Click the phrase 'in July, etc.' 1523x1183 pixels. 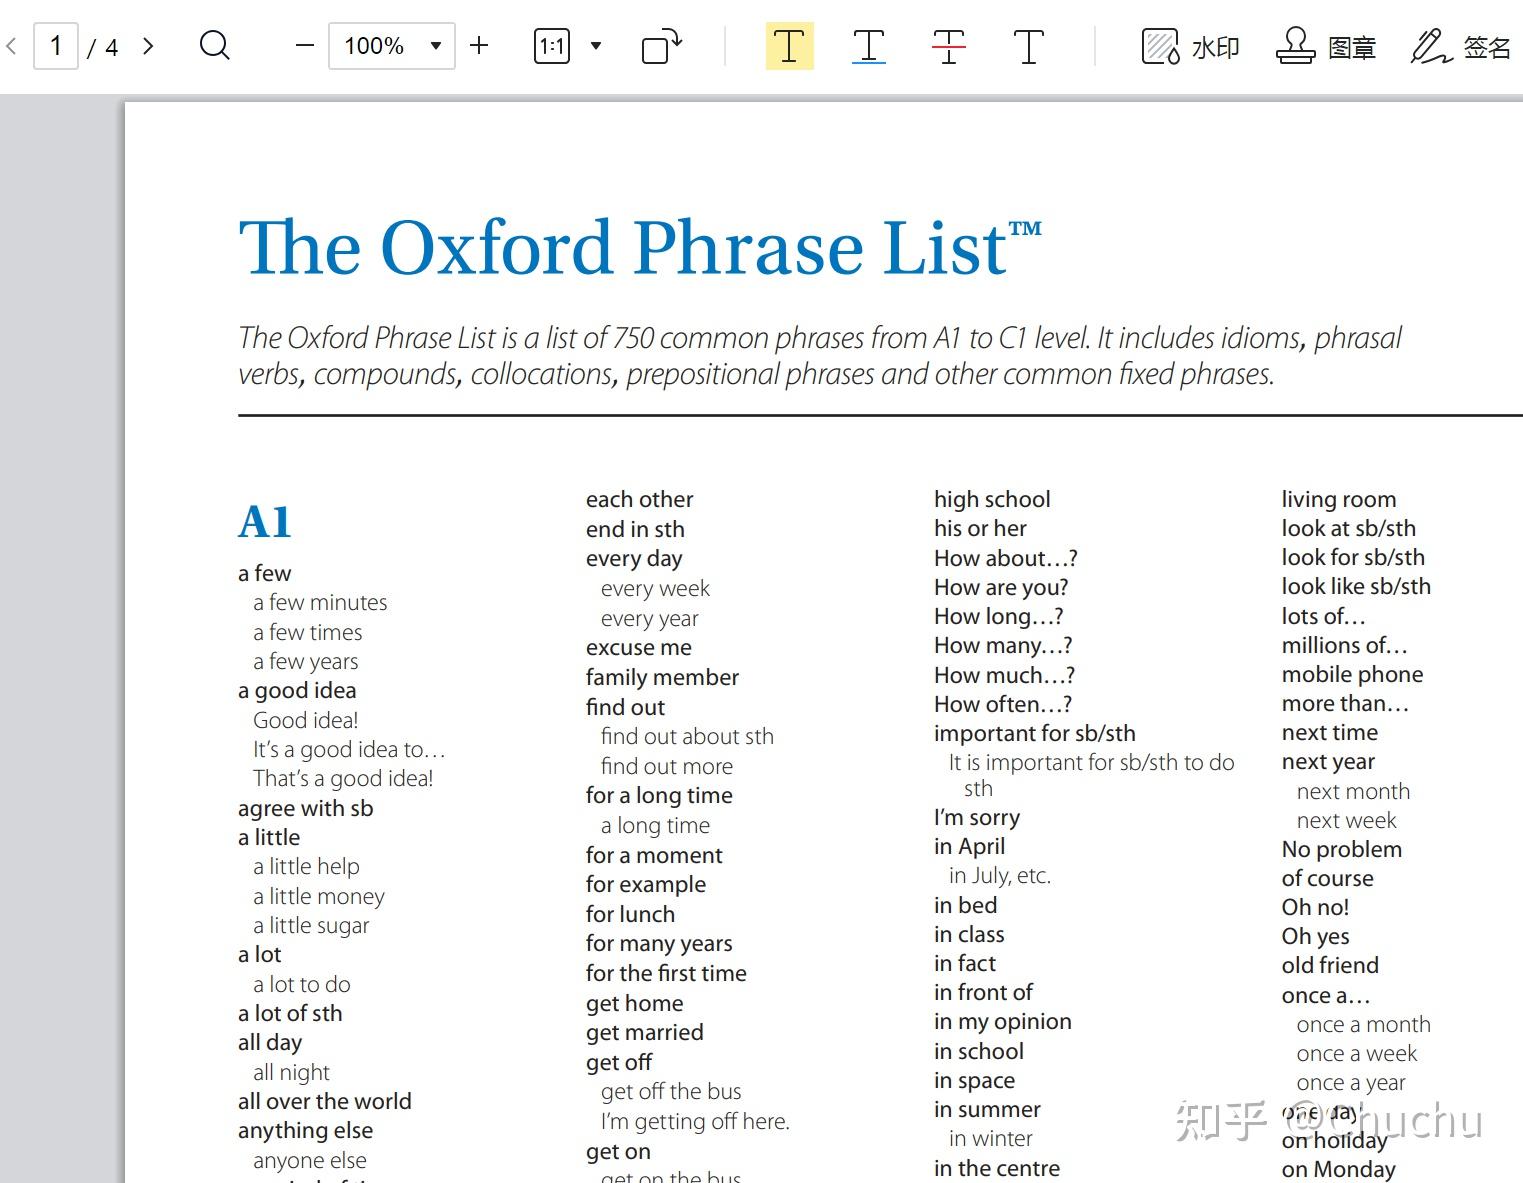1000,876
